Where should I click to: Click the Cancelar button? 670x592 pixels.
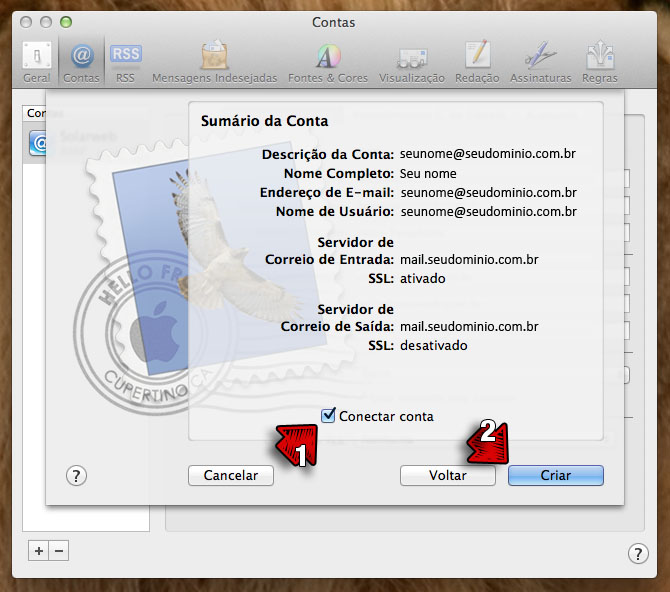click(x=231, y=475)
